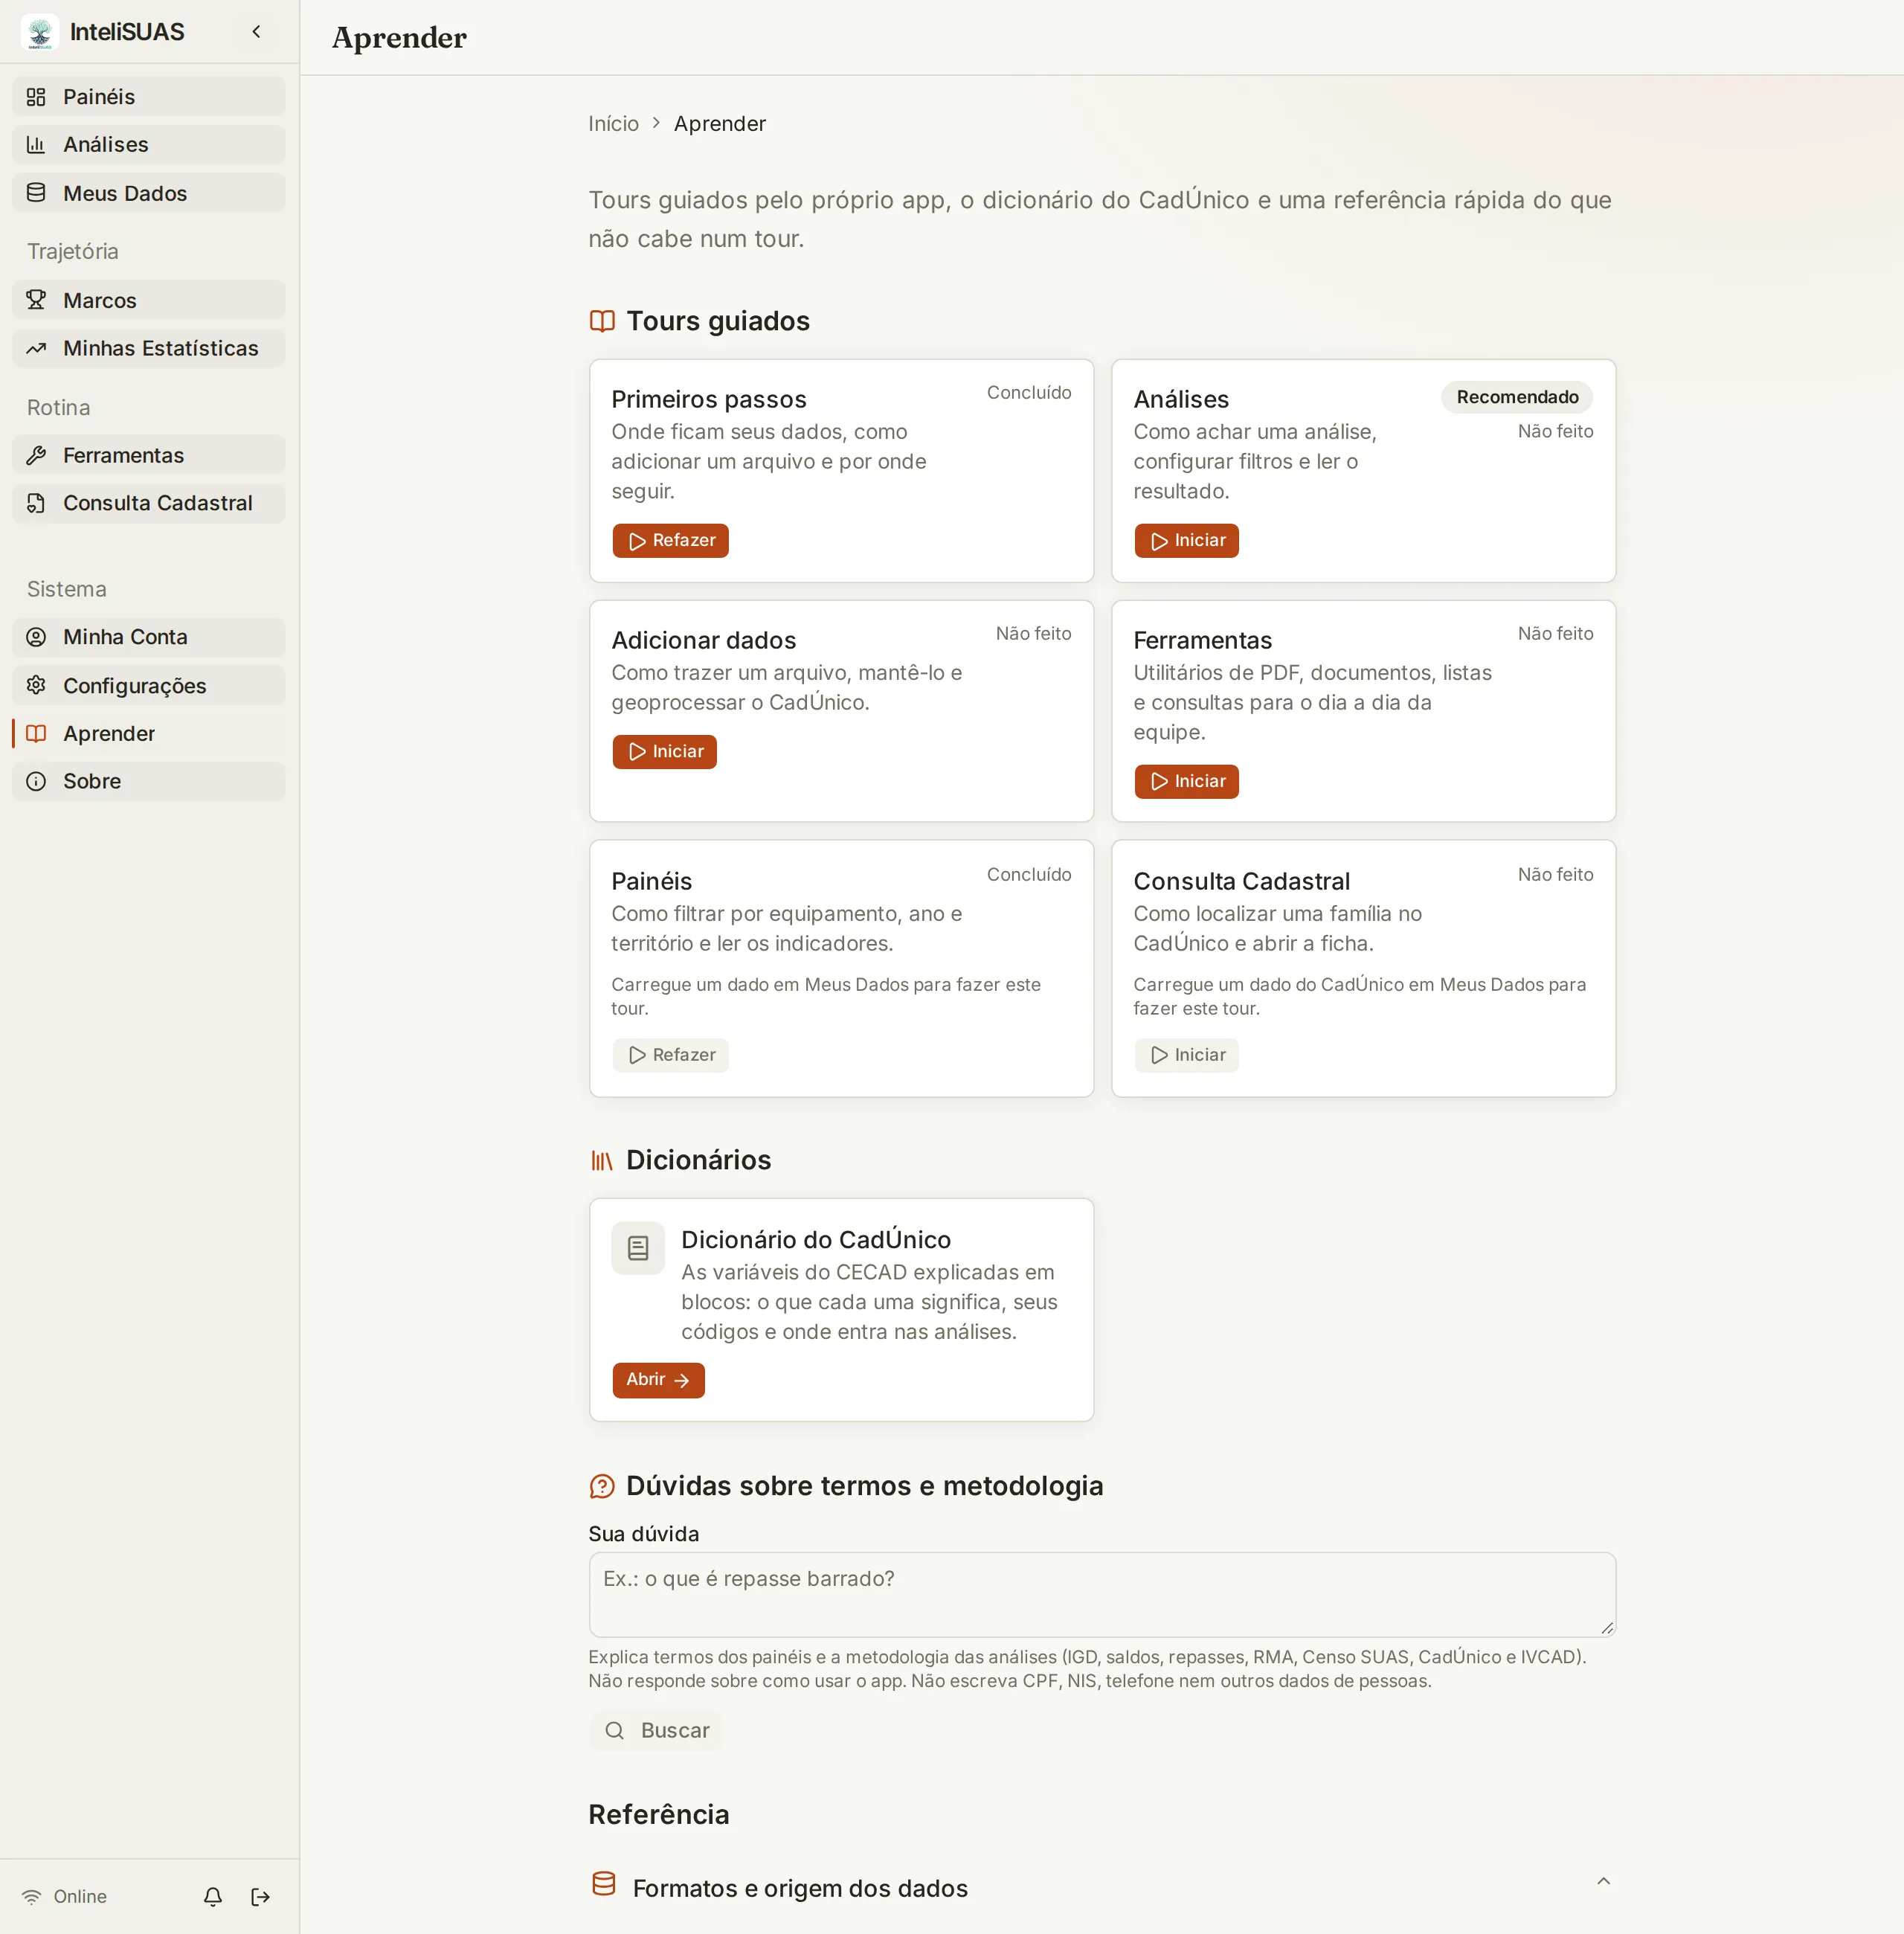This screenshot has width=1904, height=1934.
Task: Focus the Sua dúvida text field
Action: point(1102,1594)
